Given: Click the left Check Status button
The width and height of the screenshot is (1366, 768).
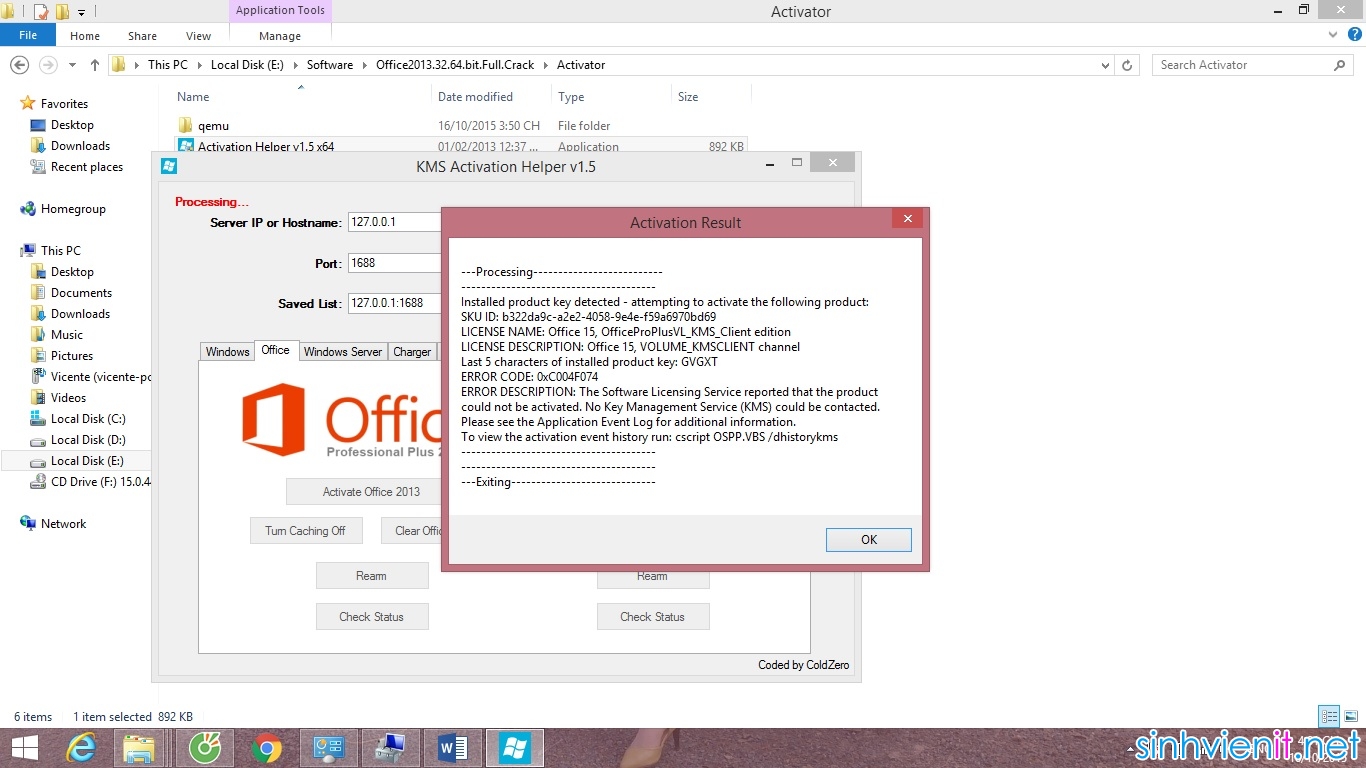Looking at the screenshot, I should click(x=371, y=617).
